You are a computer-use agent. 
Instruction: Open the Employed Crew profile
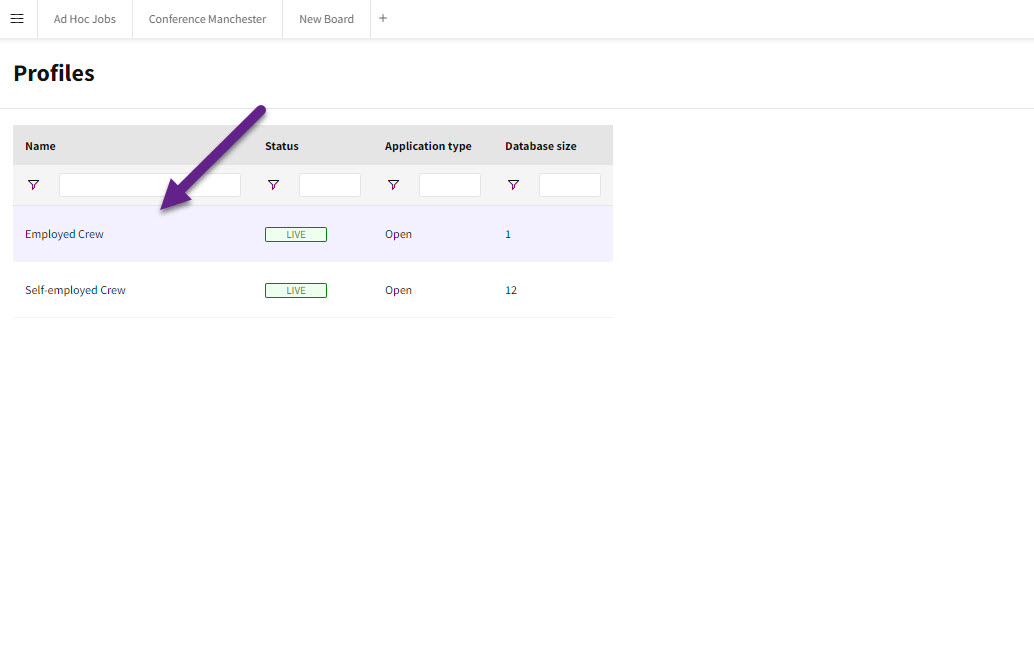(x=64, y=234)
